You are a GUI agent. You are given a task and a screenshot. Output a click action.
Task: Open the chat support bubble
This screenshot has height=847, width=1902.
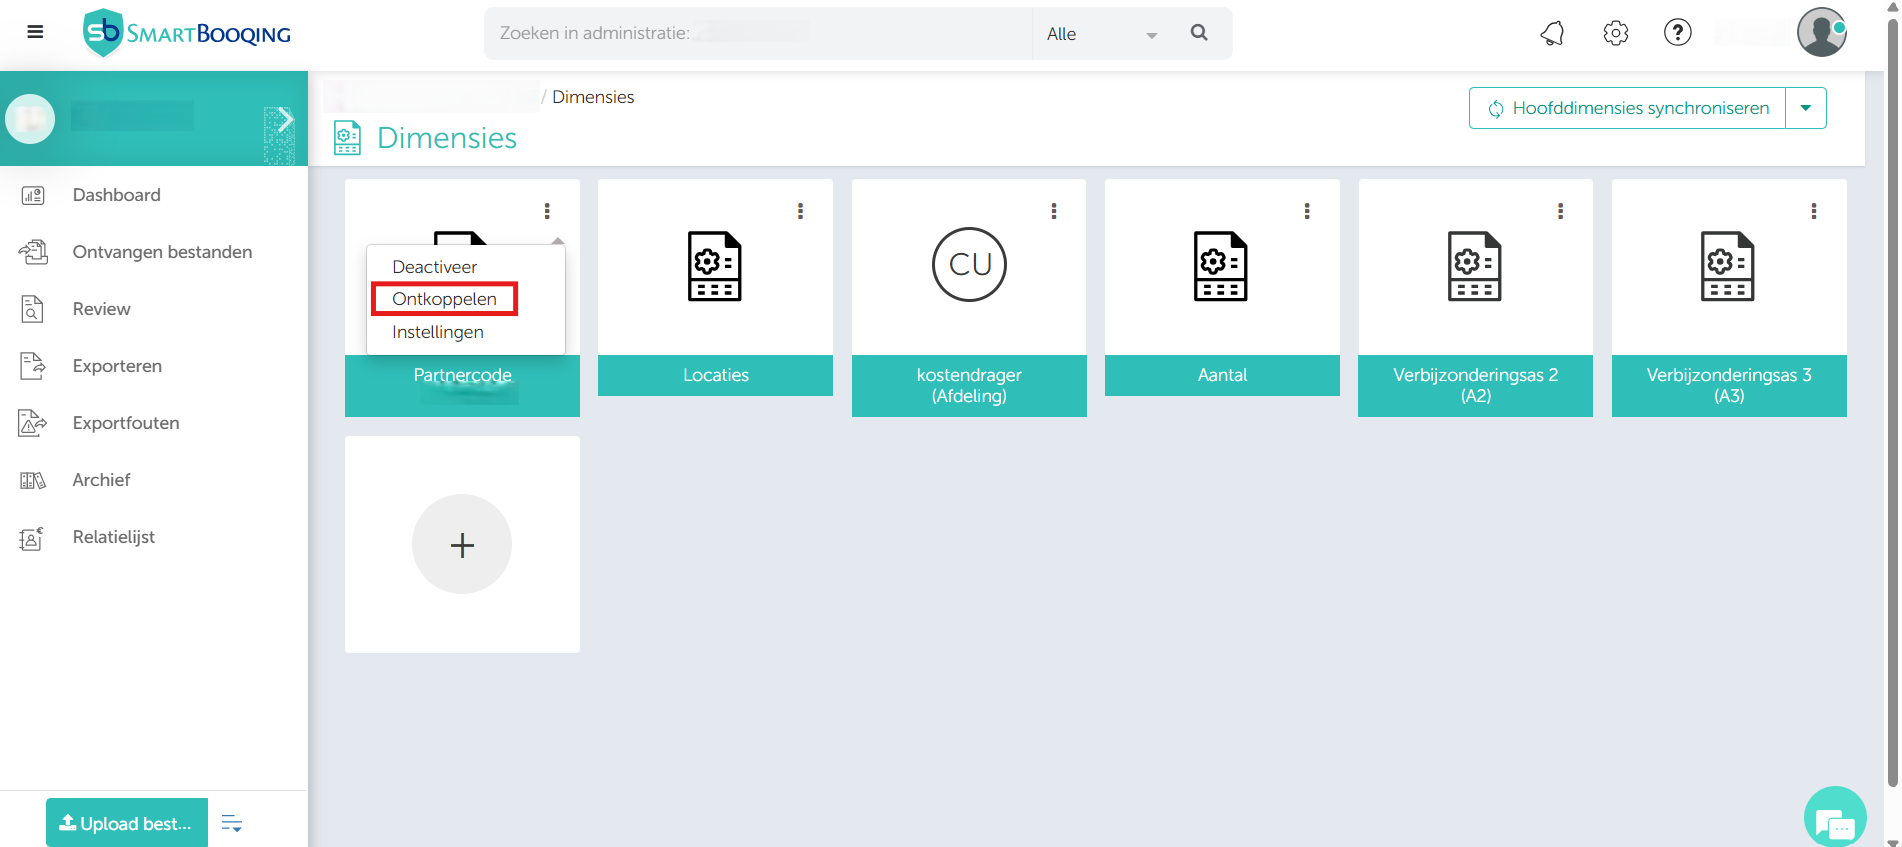[x=1834, y=820]
